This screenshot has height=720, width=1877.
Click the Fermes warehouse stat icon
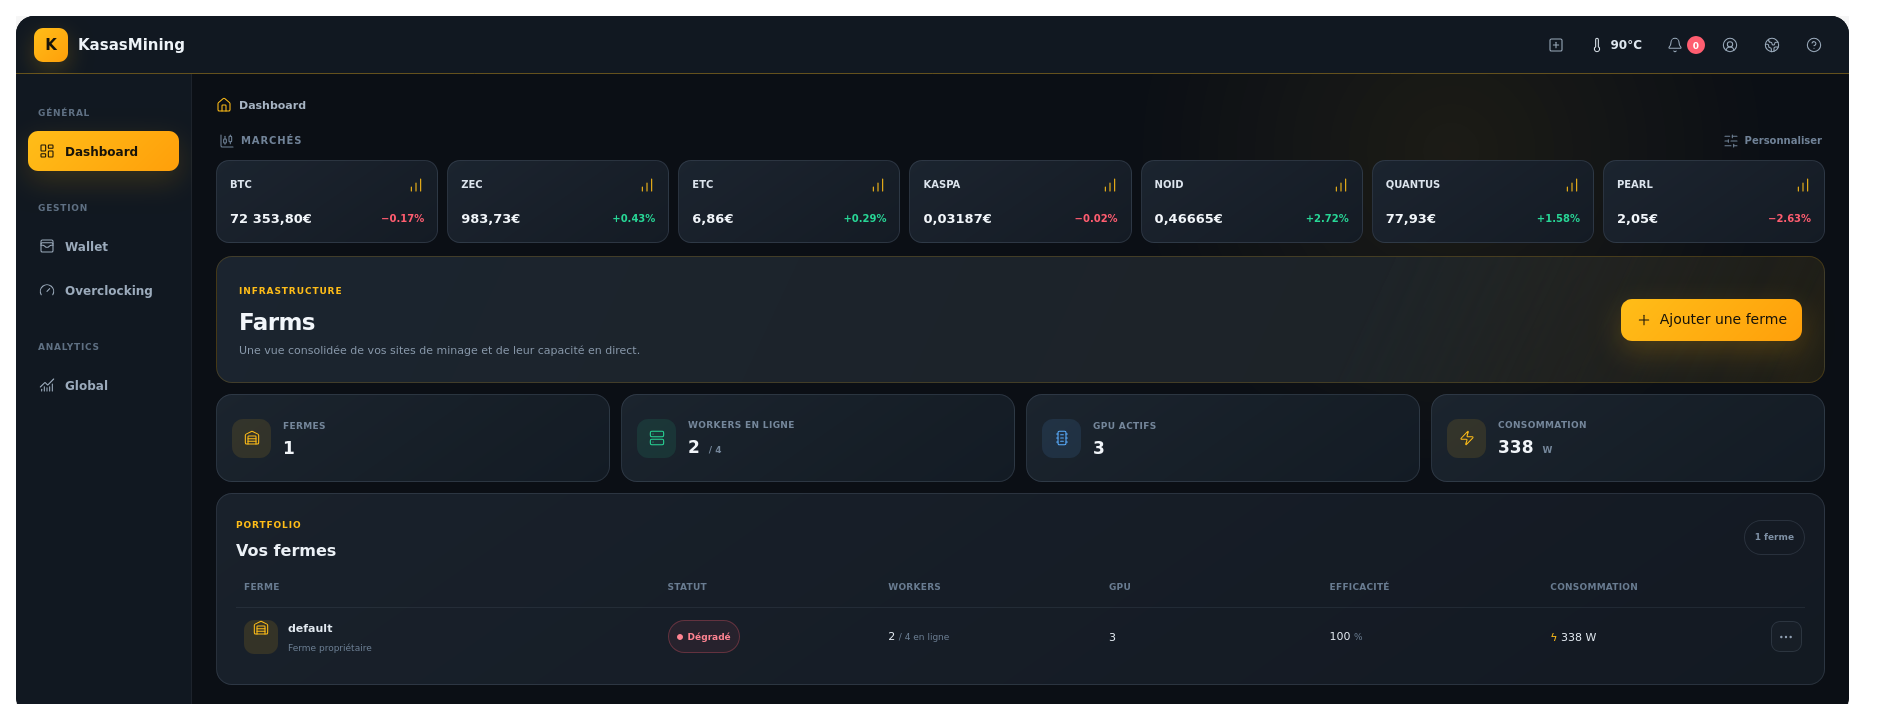[x=252, y=438]
